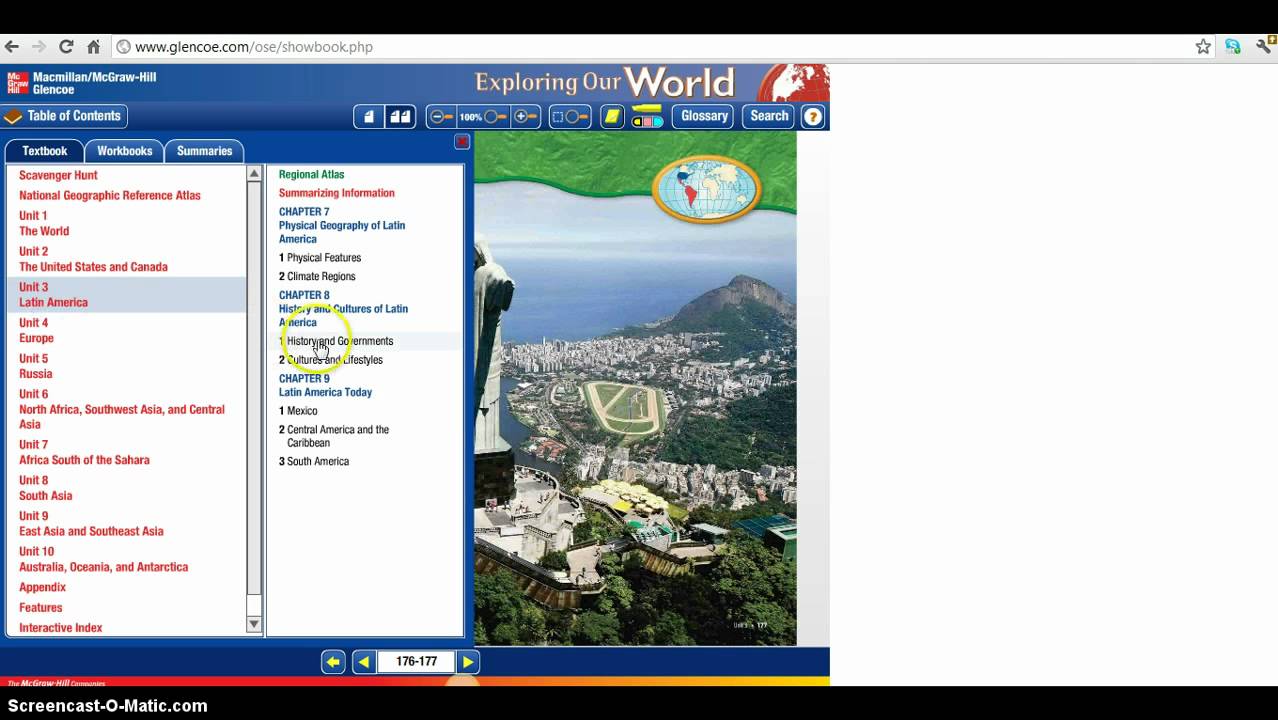Screen dimensions: 1278x720
Task: Open Unit 2 The United States and Canada
Action: (x=93, y=259)
